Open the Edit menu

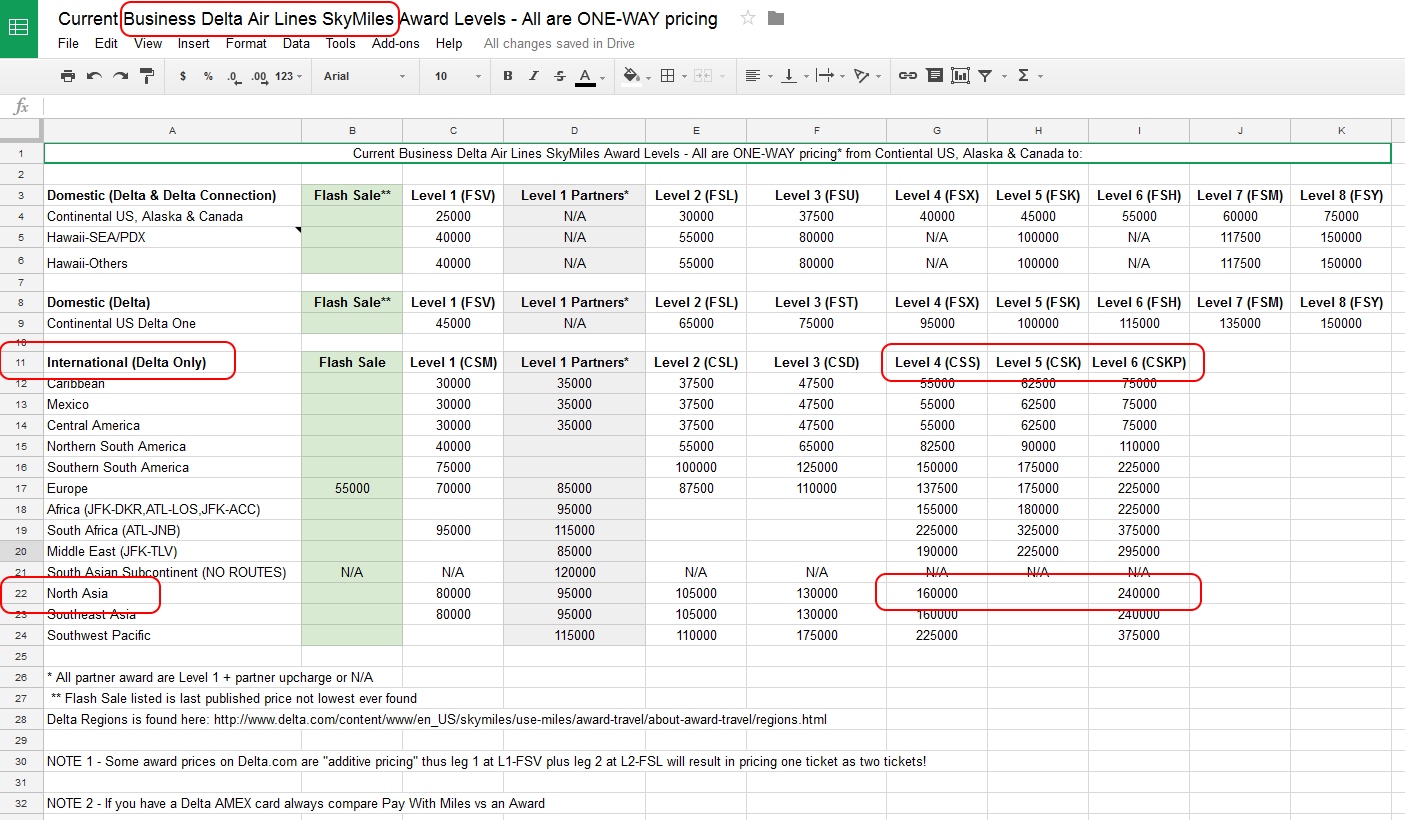[x=106, y=43]
